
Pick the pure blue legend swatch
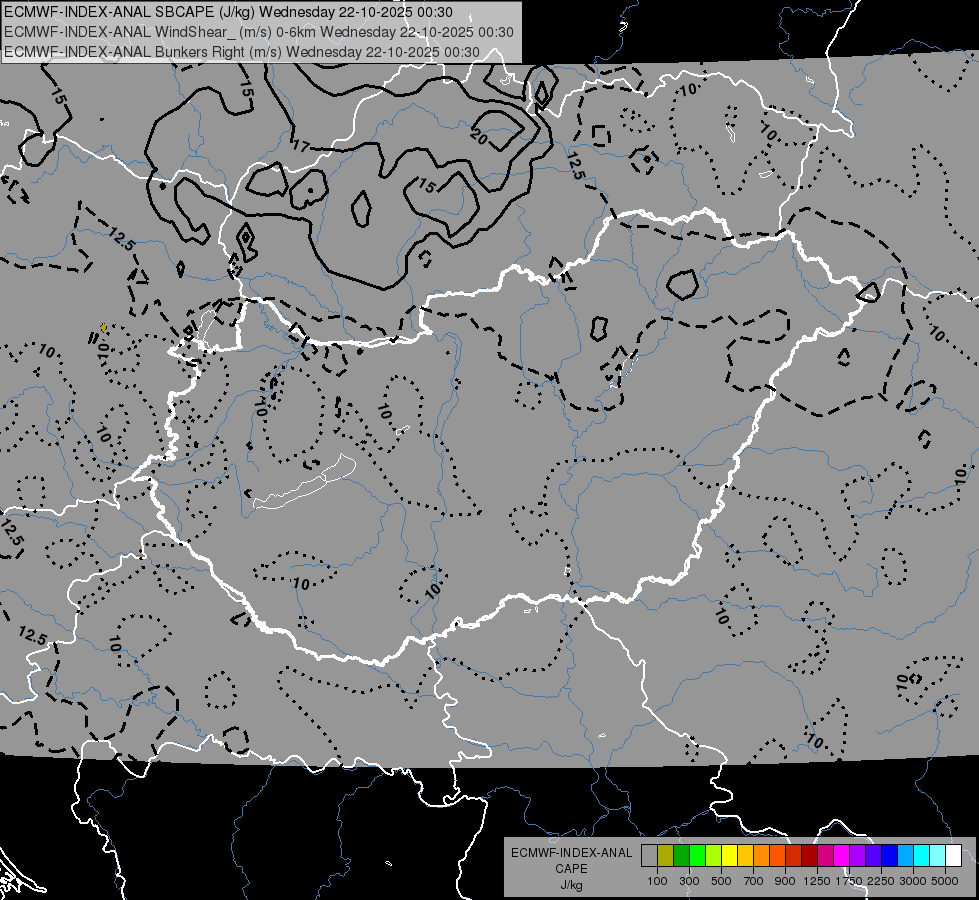tap(890, 856)
